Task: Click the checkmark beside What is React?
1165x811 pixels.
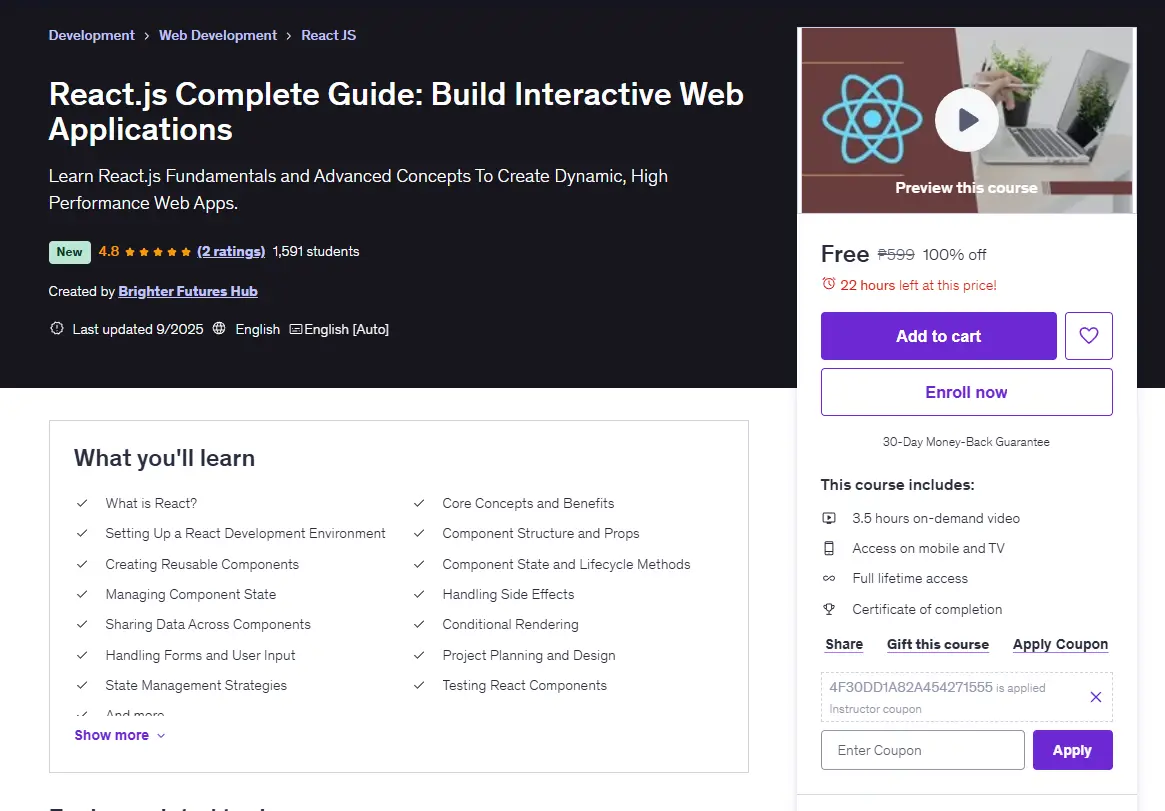Action: [82, 503]
